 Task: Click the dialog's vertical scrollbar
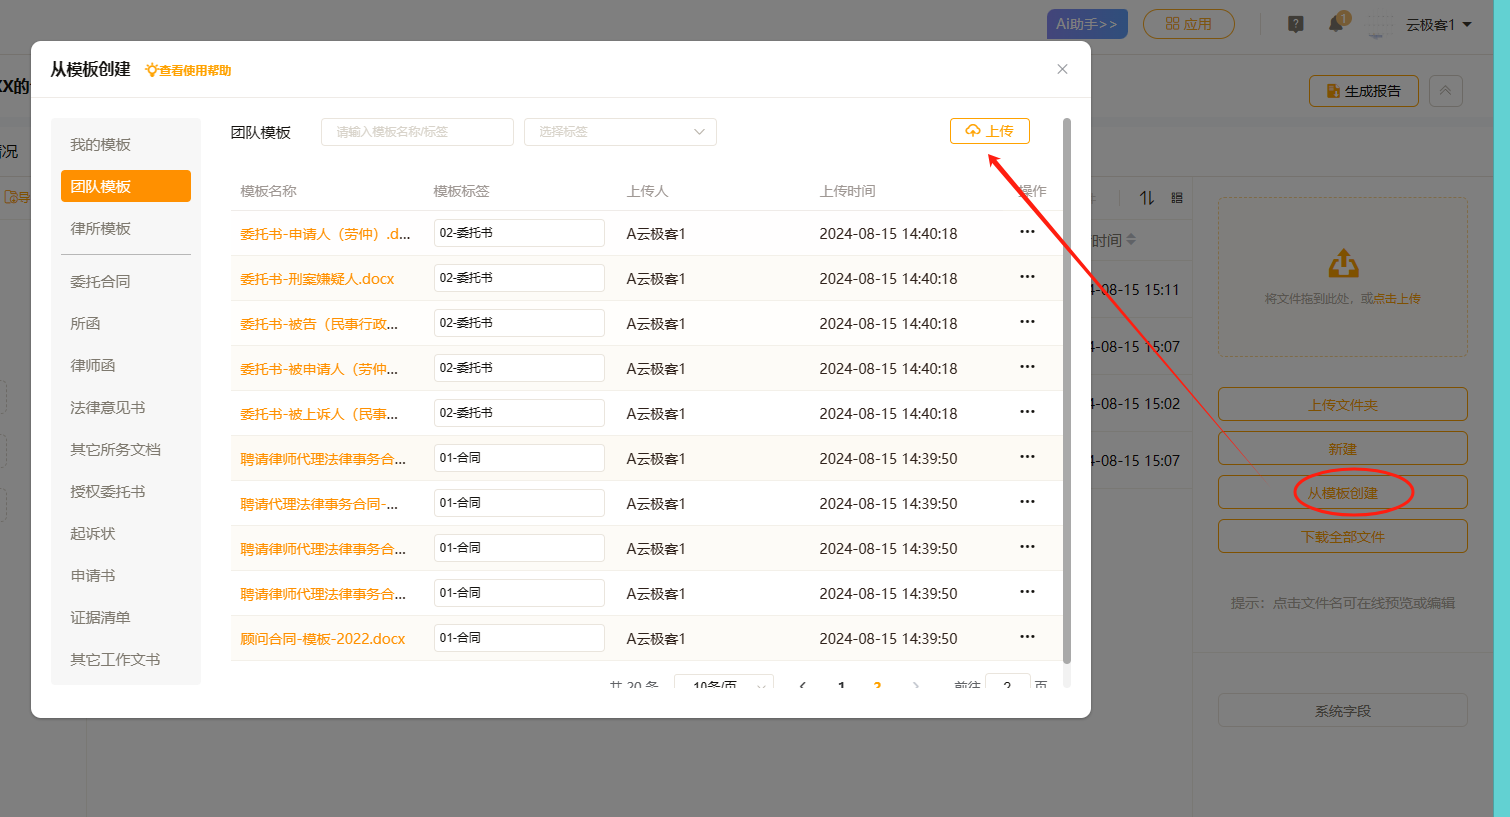click(1067, 390)
